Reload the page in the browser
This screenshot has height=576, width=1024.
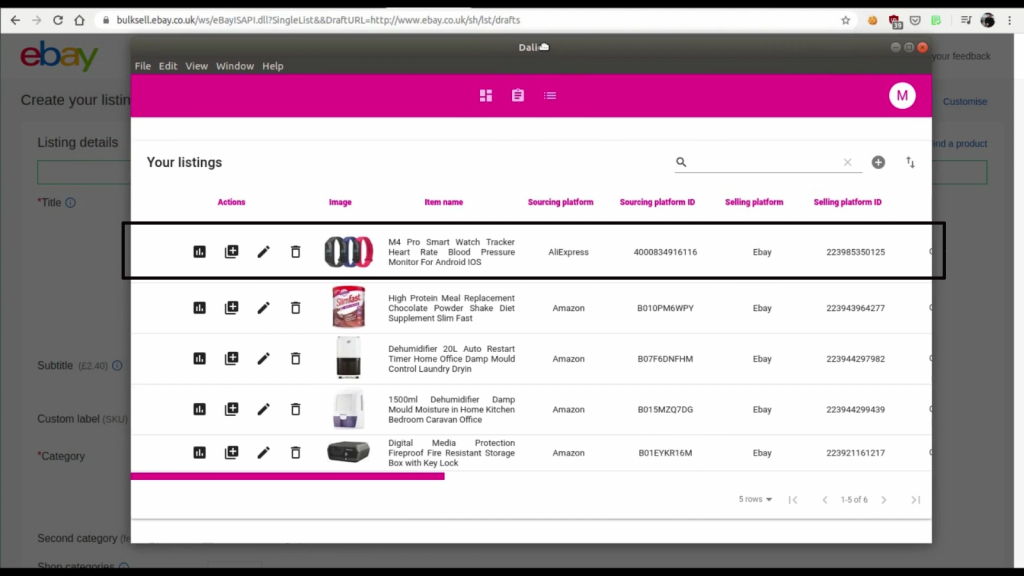click(57, 20)
